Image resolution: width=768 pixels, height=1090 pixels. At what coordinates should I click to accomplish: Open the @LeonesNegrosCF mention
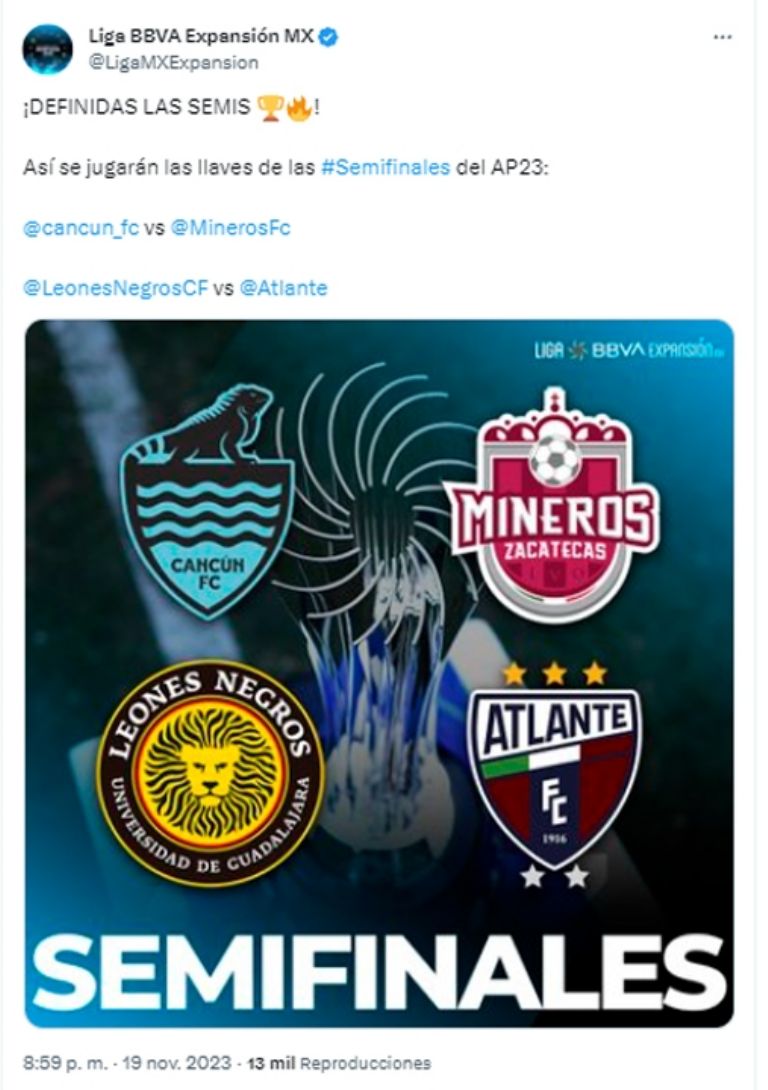[x=116, y=288]
